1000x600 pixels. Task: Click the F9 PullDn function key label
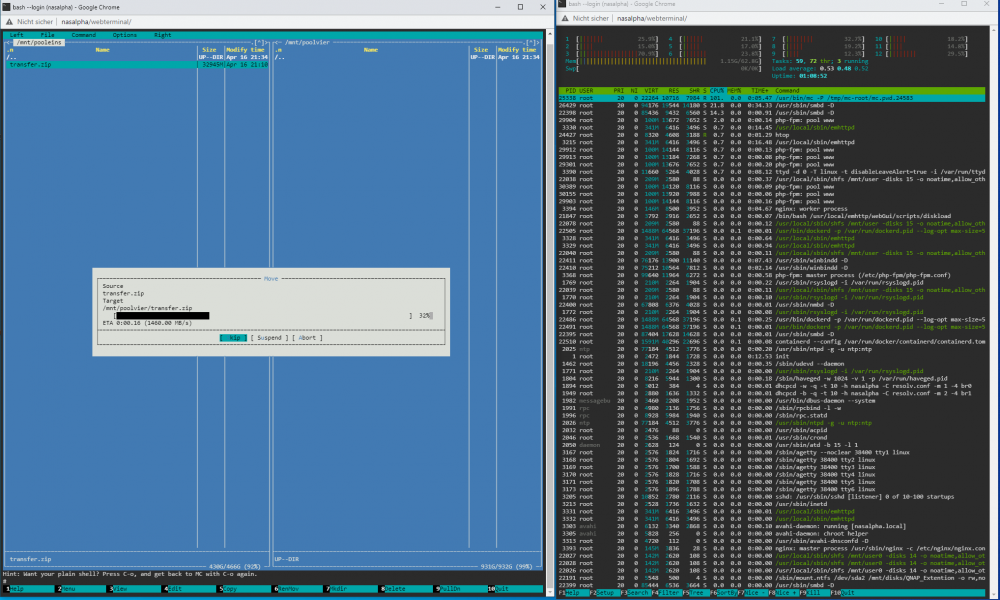tap(463, 589)
